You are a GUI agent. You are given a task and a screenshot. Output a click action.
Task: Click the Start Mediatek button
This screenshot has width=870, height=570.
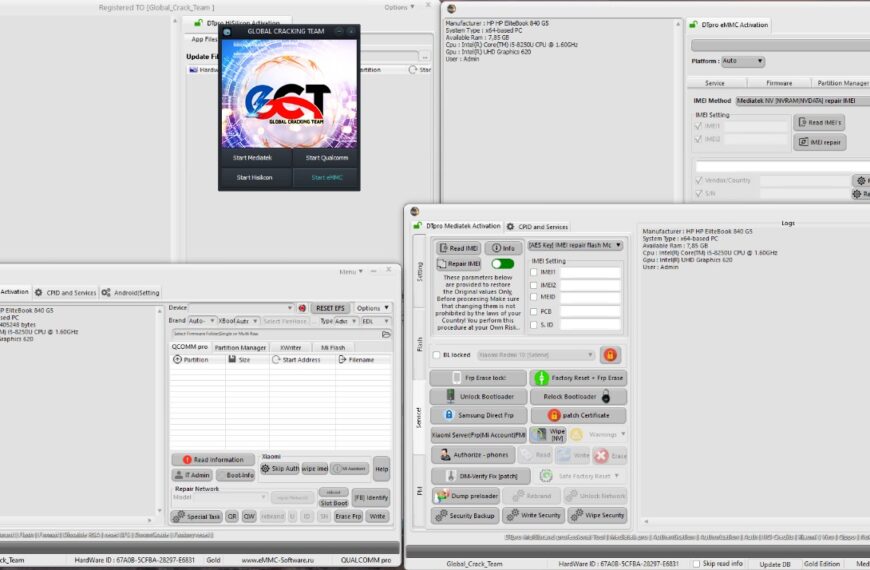255,157
